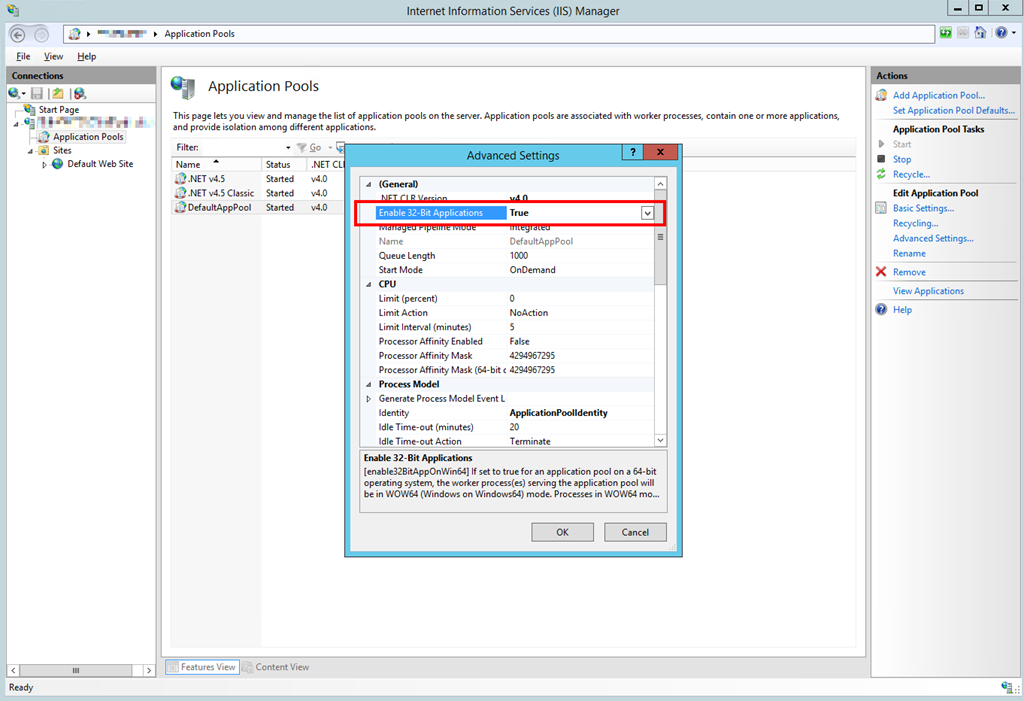Image resolution: width=1024 pixels, height=701 pixels.
Task: Click the Connections pane scroll right arrow
Action: pos(149,670)
